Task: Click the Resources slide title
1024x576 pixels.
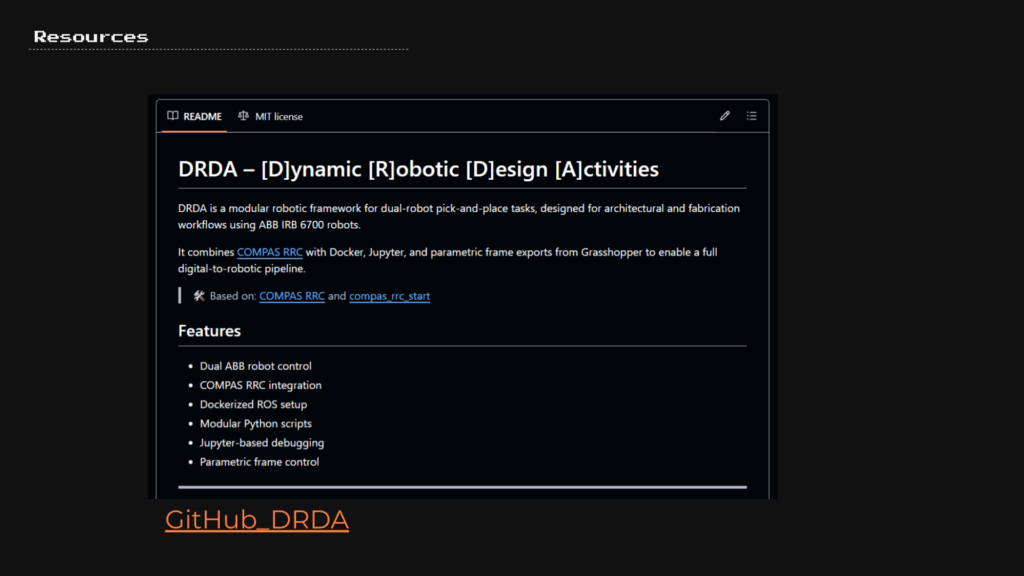Action: click(91, 37)
